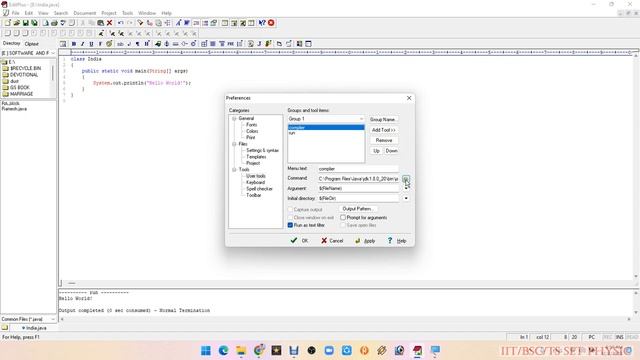The height and width of the screenshot is (360, 640).
Task: Select the India.java document tab
Action: [x=34, y=328]
